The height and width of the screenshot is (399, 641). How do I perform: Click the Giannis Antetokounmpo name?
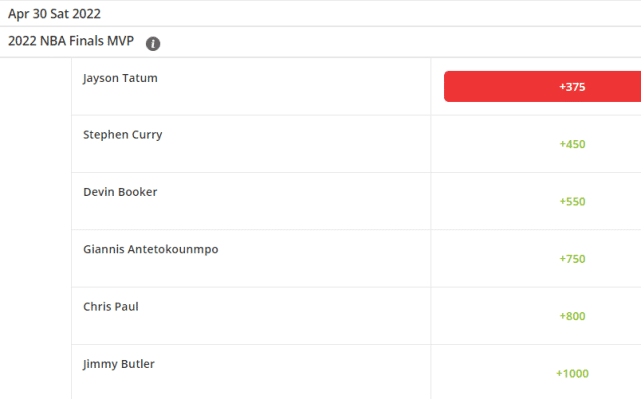(151, 249)
